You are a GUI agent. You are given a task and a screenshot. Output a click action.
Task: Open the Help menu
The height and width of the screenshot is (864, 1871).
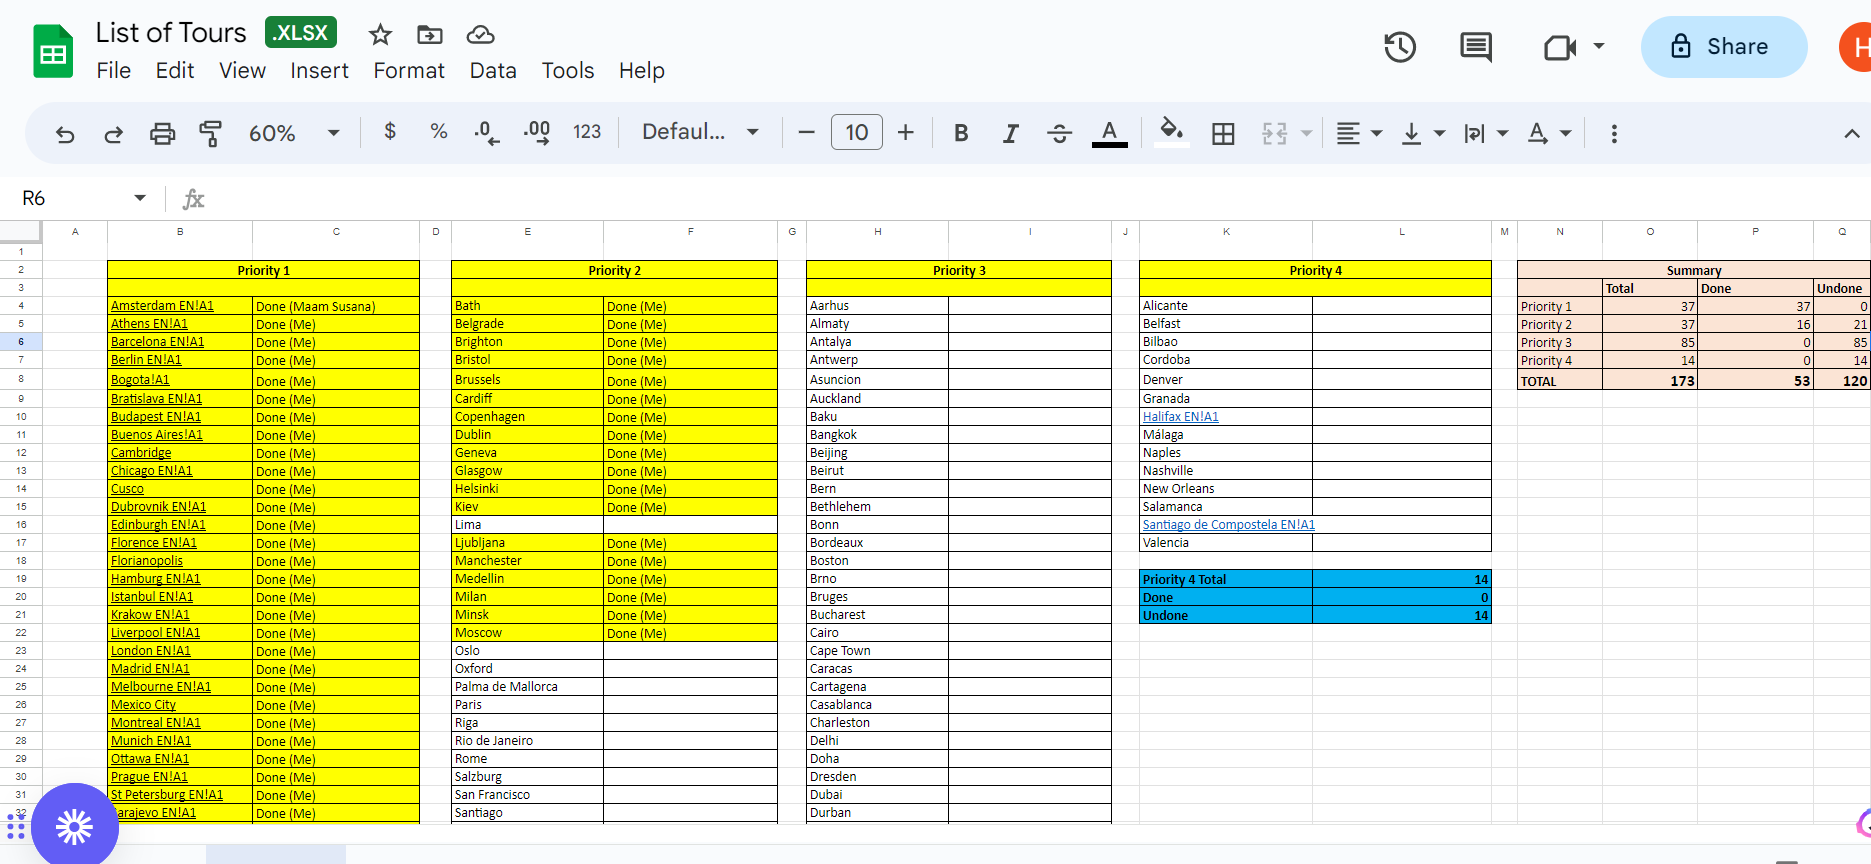(x=642, y=71)
